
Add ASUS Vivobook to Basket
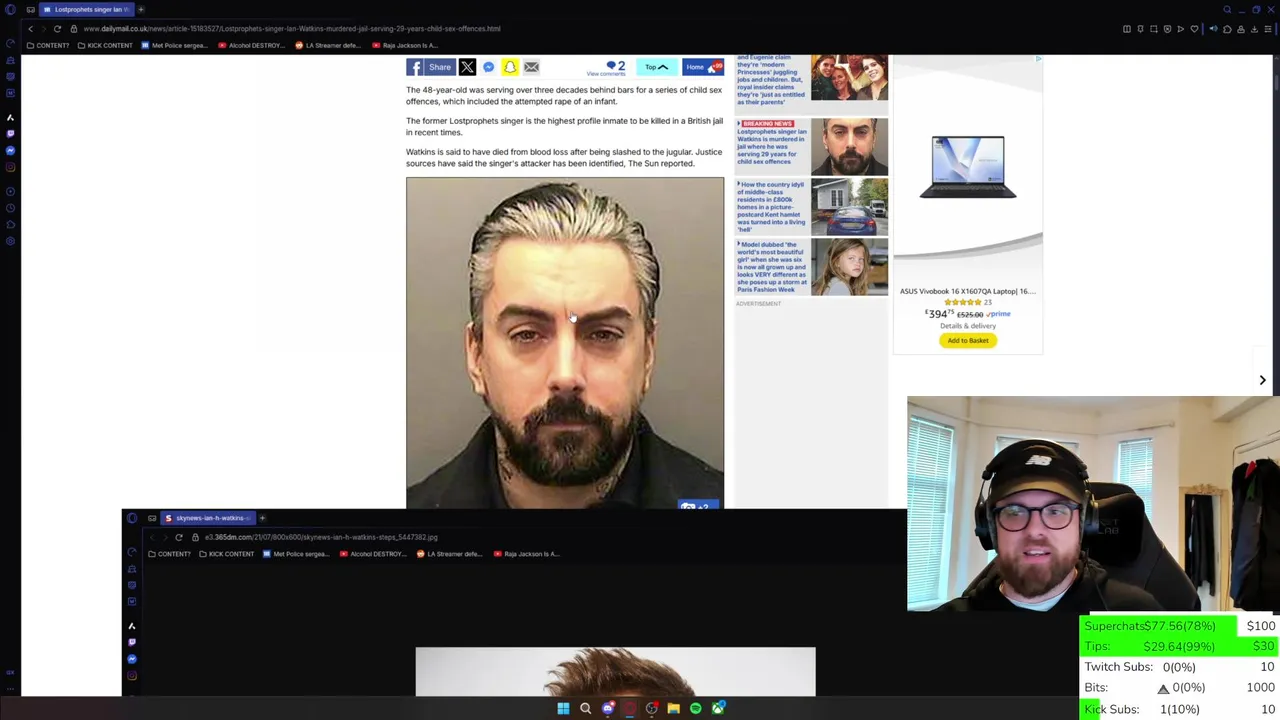tap(967, 341)
